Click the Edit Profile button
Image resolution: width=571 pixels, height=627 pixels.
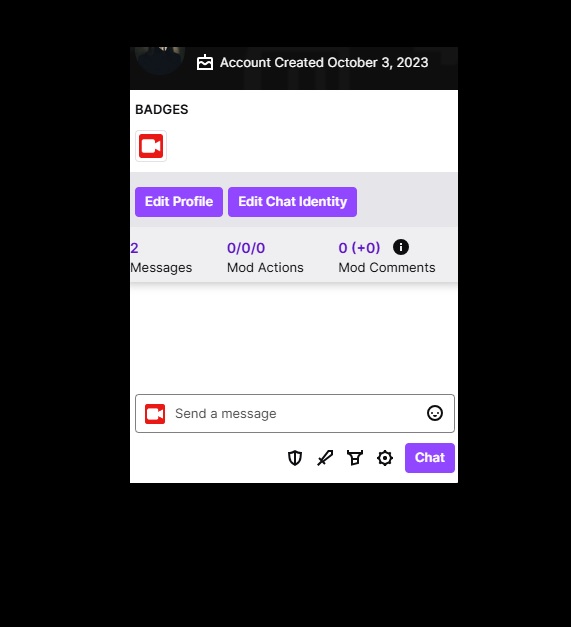179,202
